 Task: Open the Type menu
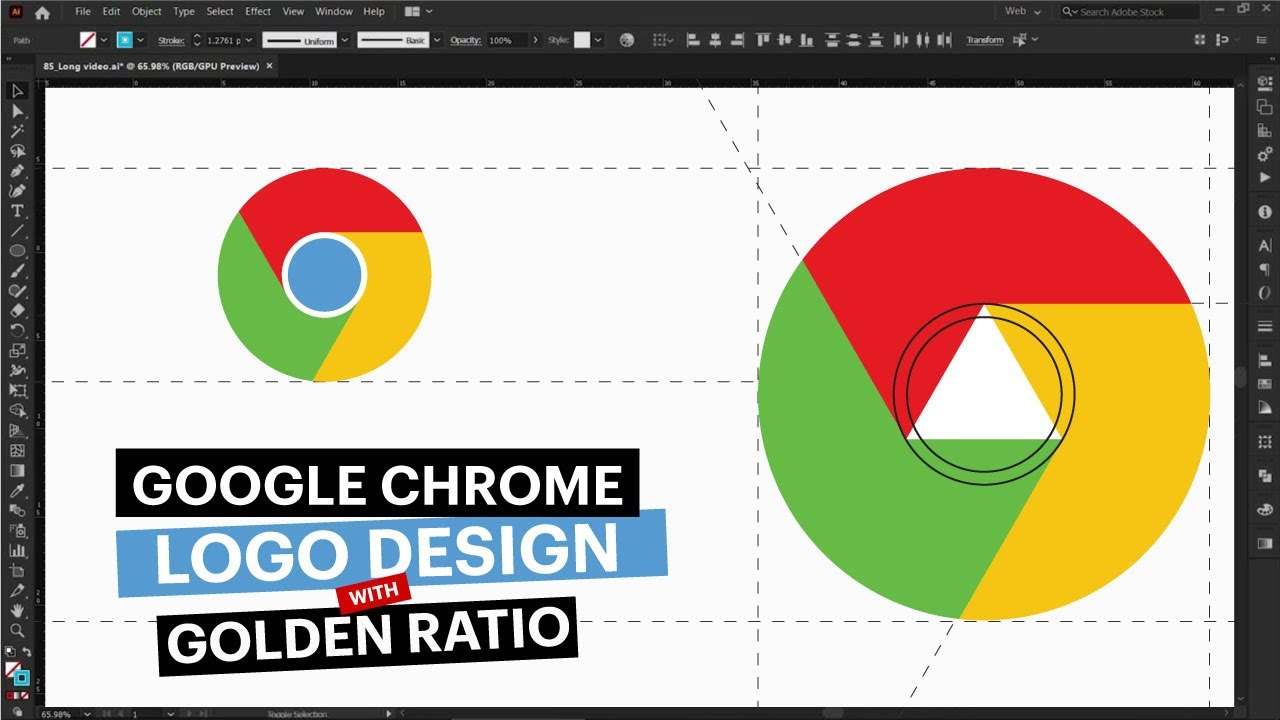coord(184,11)
